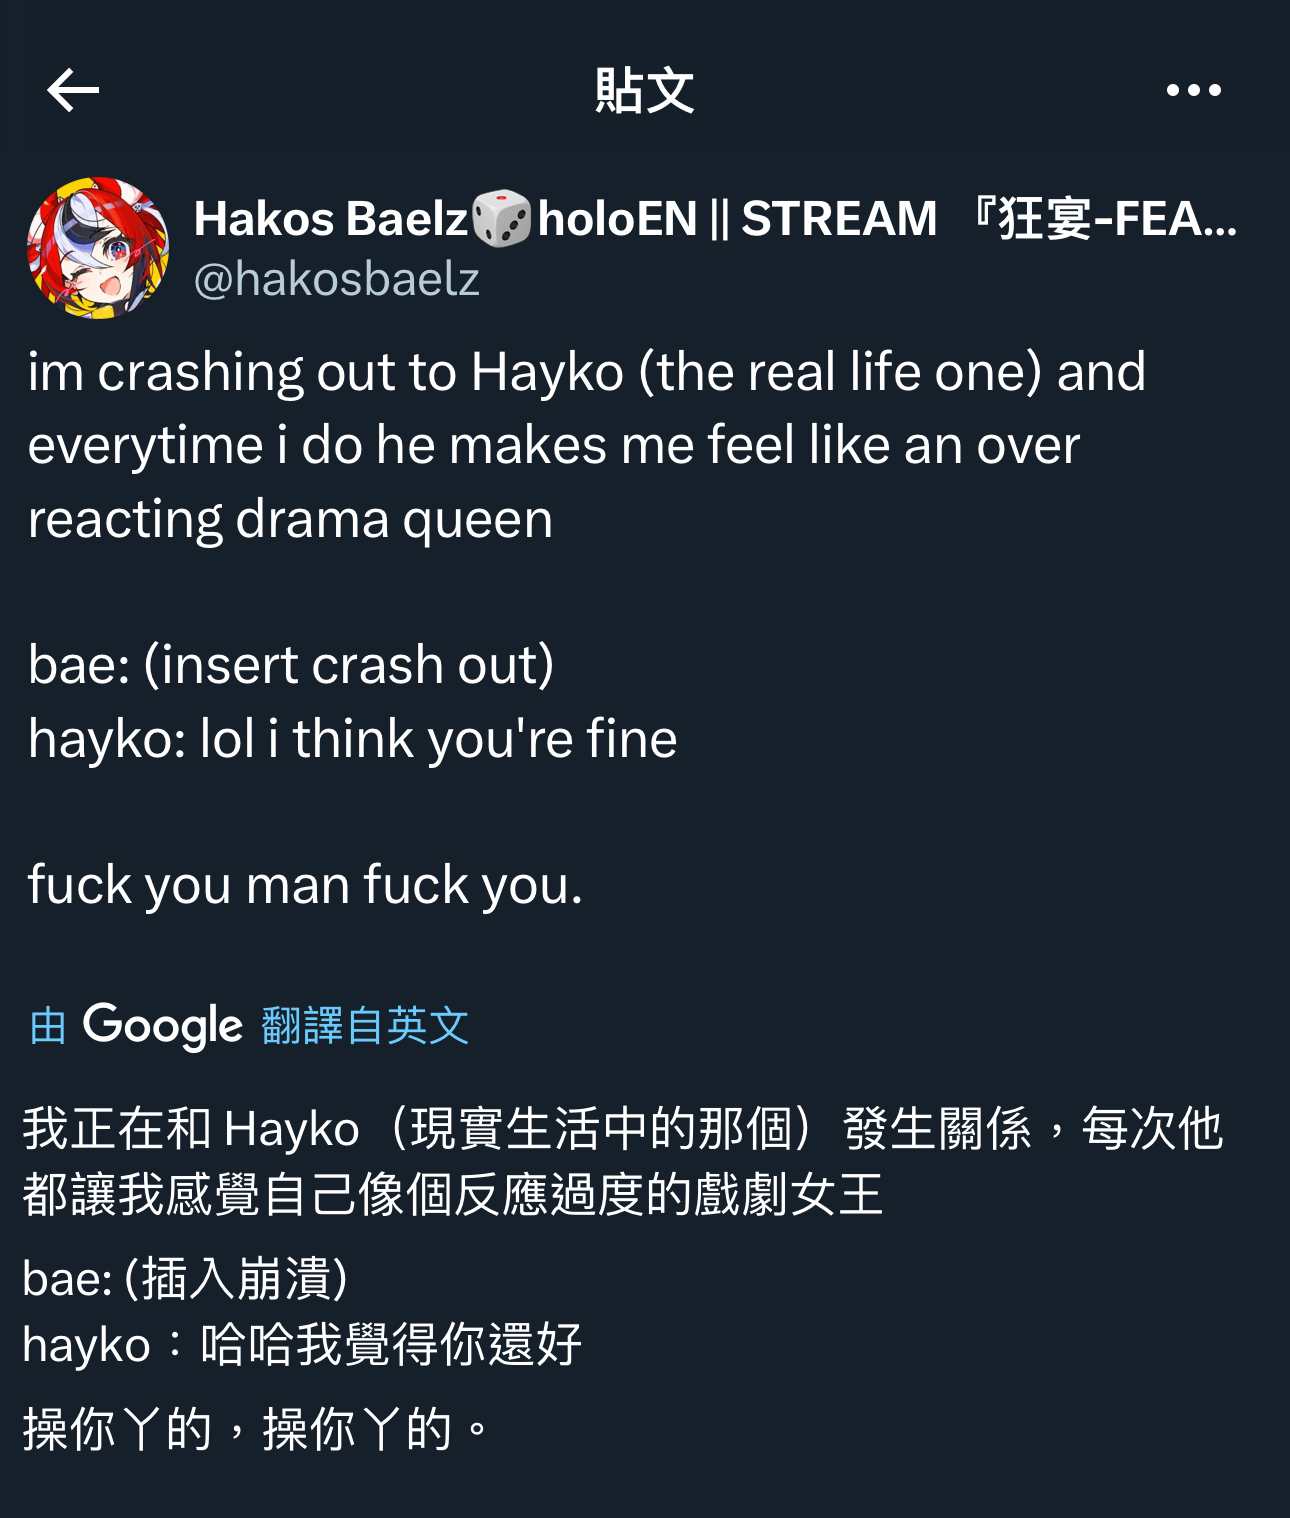This screenshot has width=1290, height=1518.
Task: Tap the 由 character before Google
Action: coord(48,1027)
